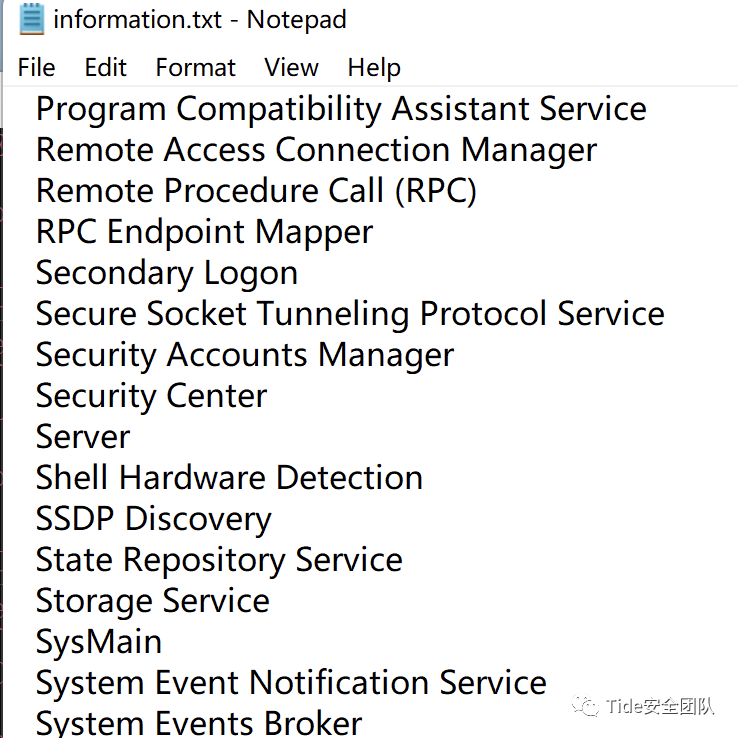The height and width of the screenshot is (738, 738).
Task: Open the File menu
Action: (x=37, y=68)
